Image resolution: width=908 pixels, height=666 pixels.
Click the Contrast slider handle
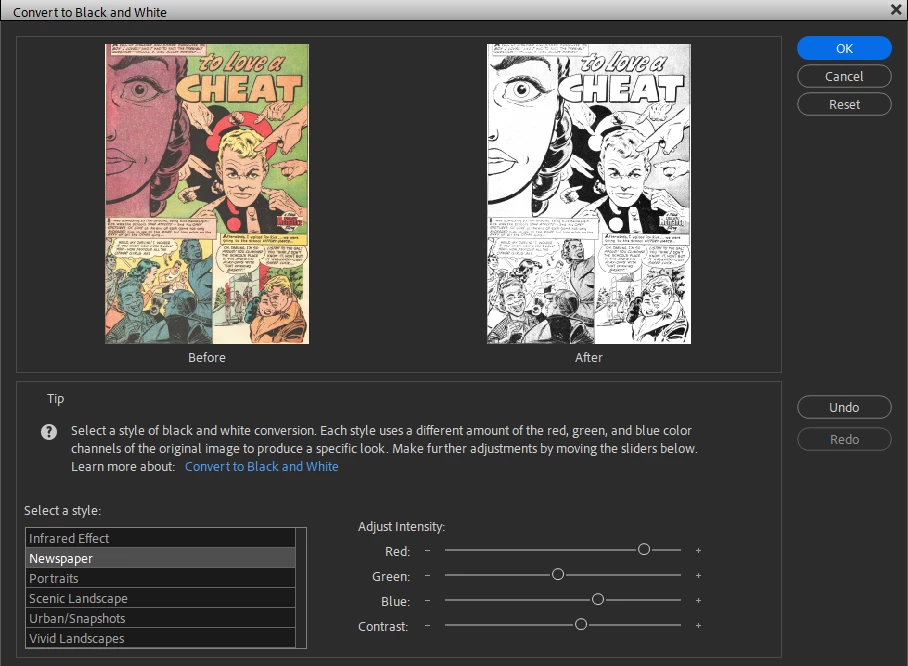581,624
